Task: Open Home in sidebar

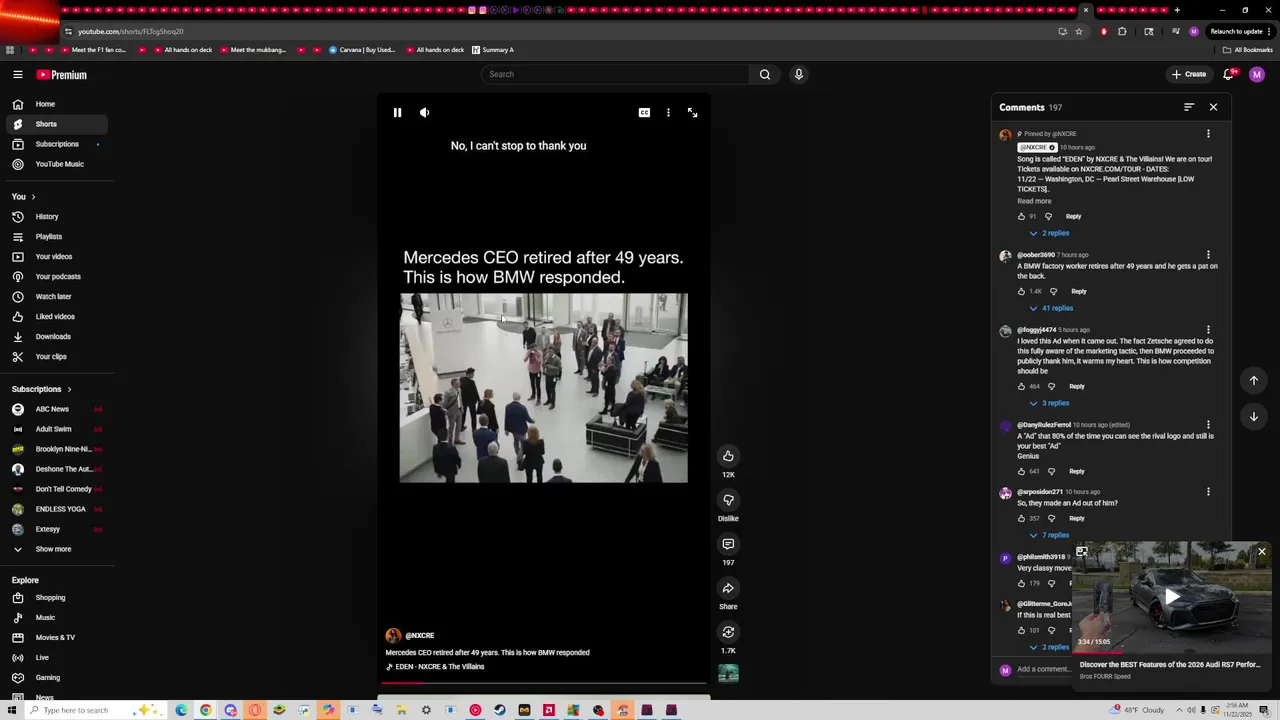Action: pyautogui.click(x=56, y=104)
